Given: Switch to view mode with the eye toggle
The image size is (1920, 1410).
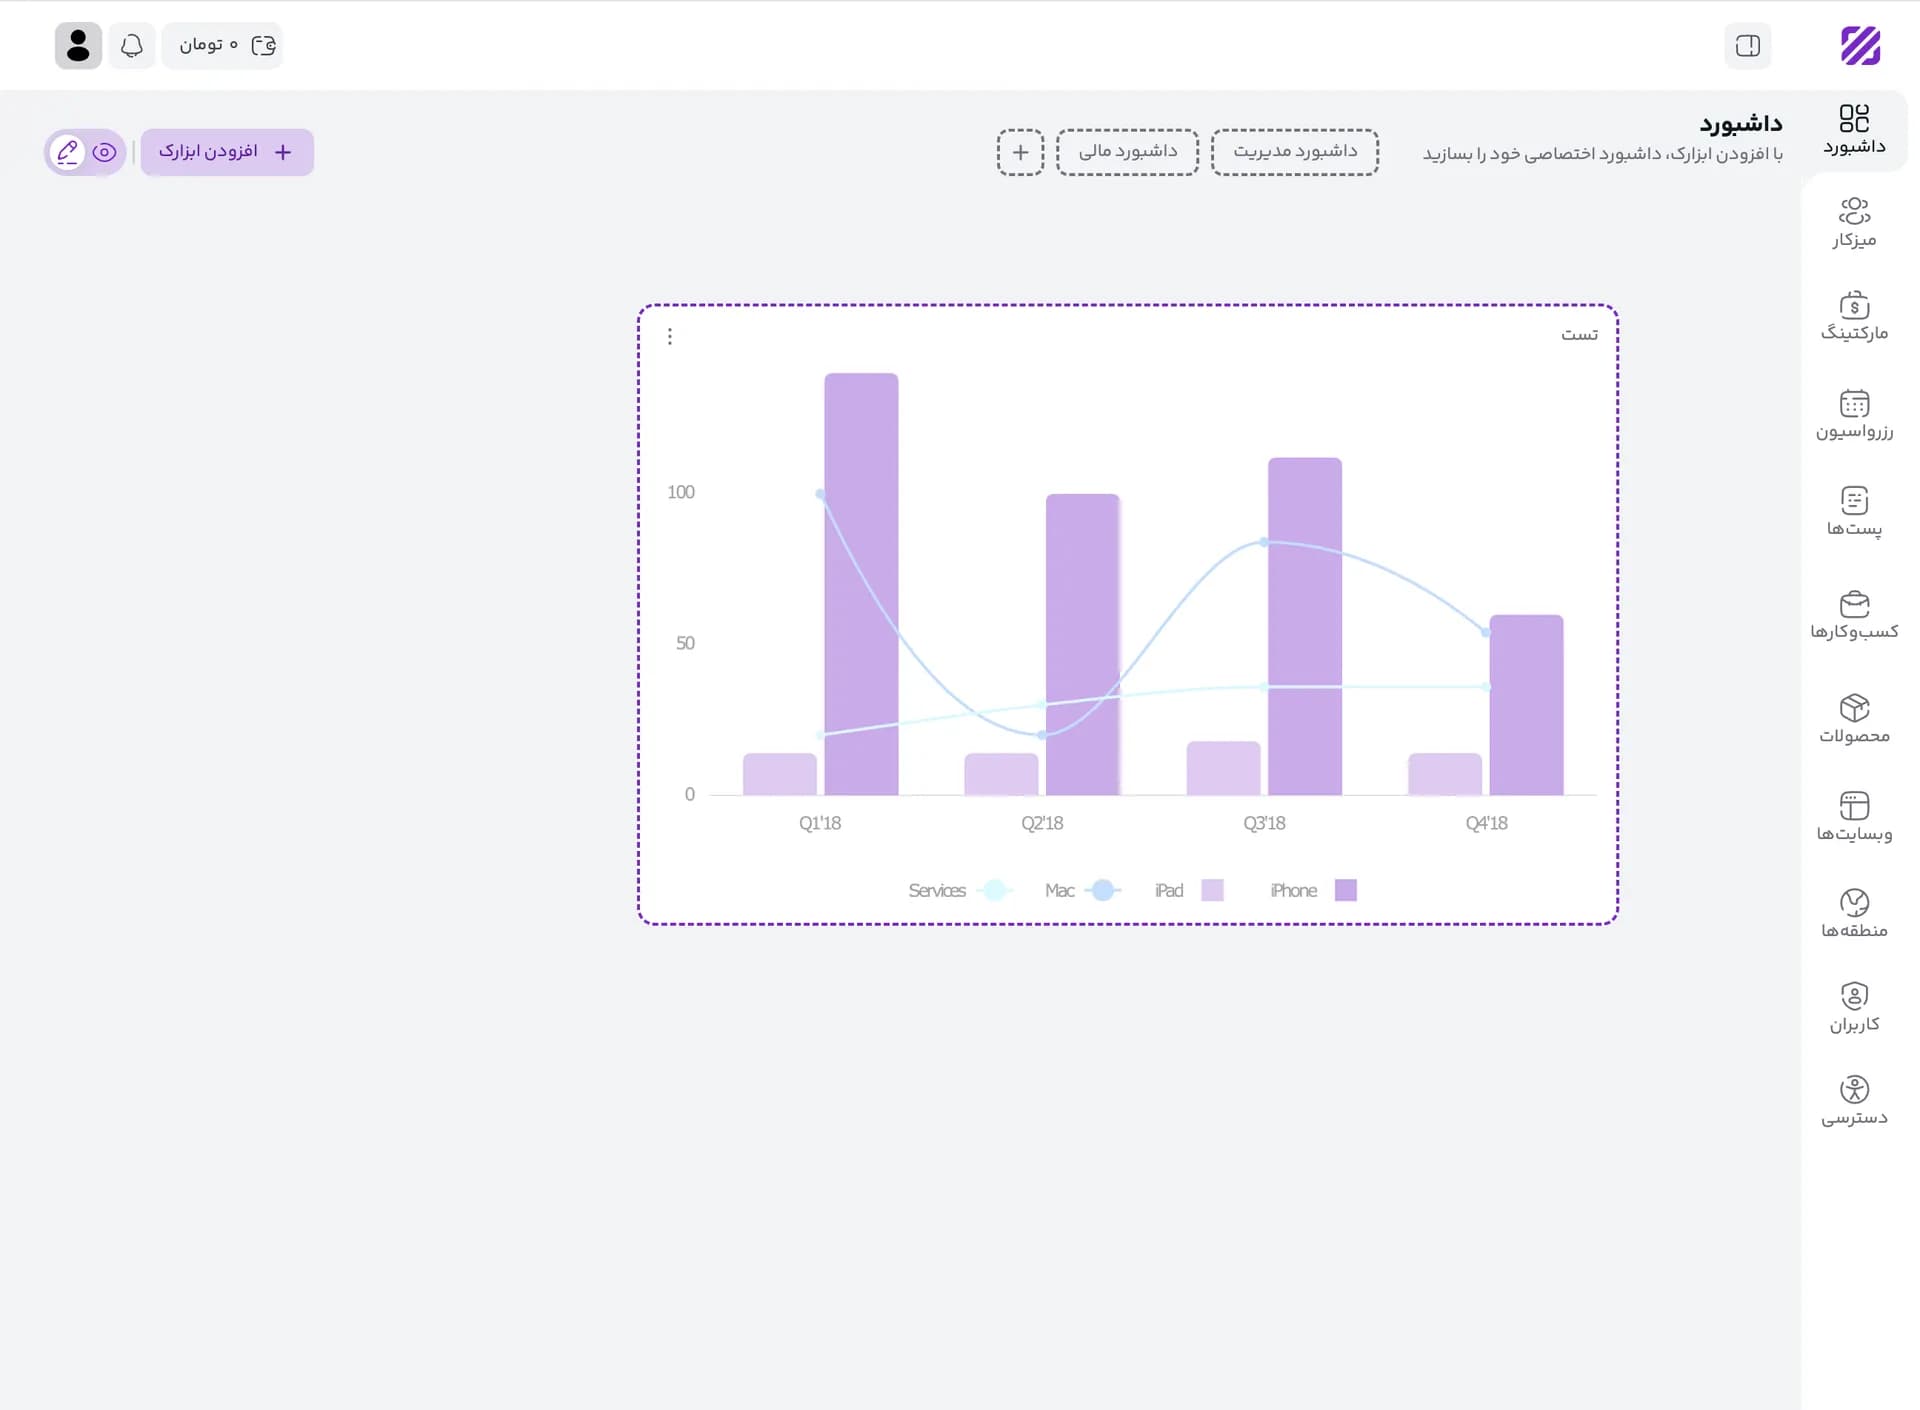Looking at the screenshot, I should [104, 152].
